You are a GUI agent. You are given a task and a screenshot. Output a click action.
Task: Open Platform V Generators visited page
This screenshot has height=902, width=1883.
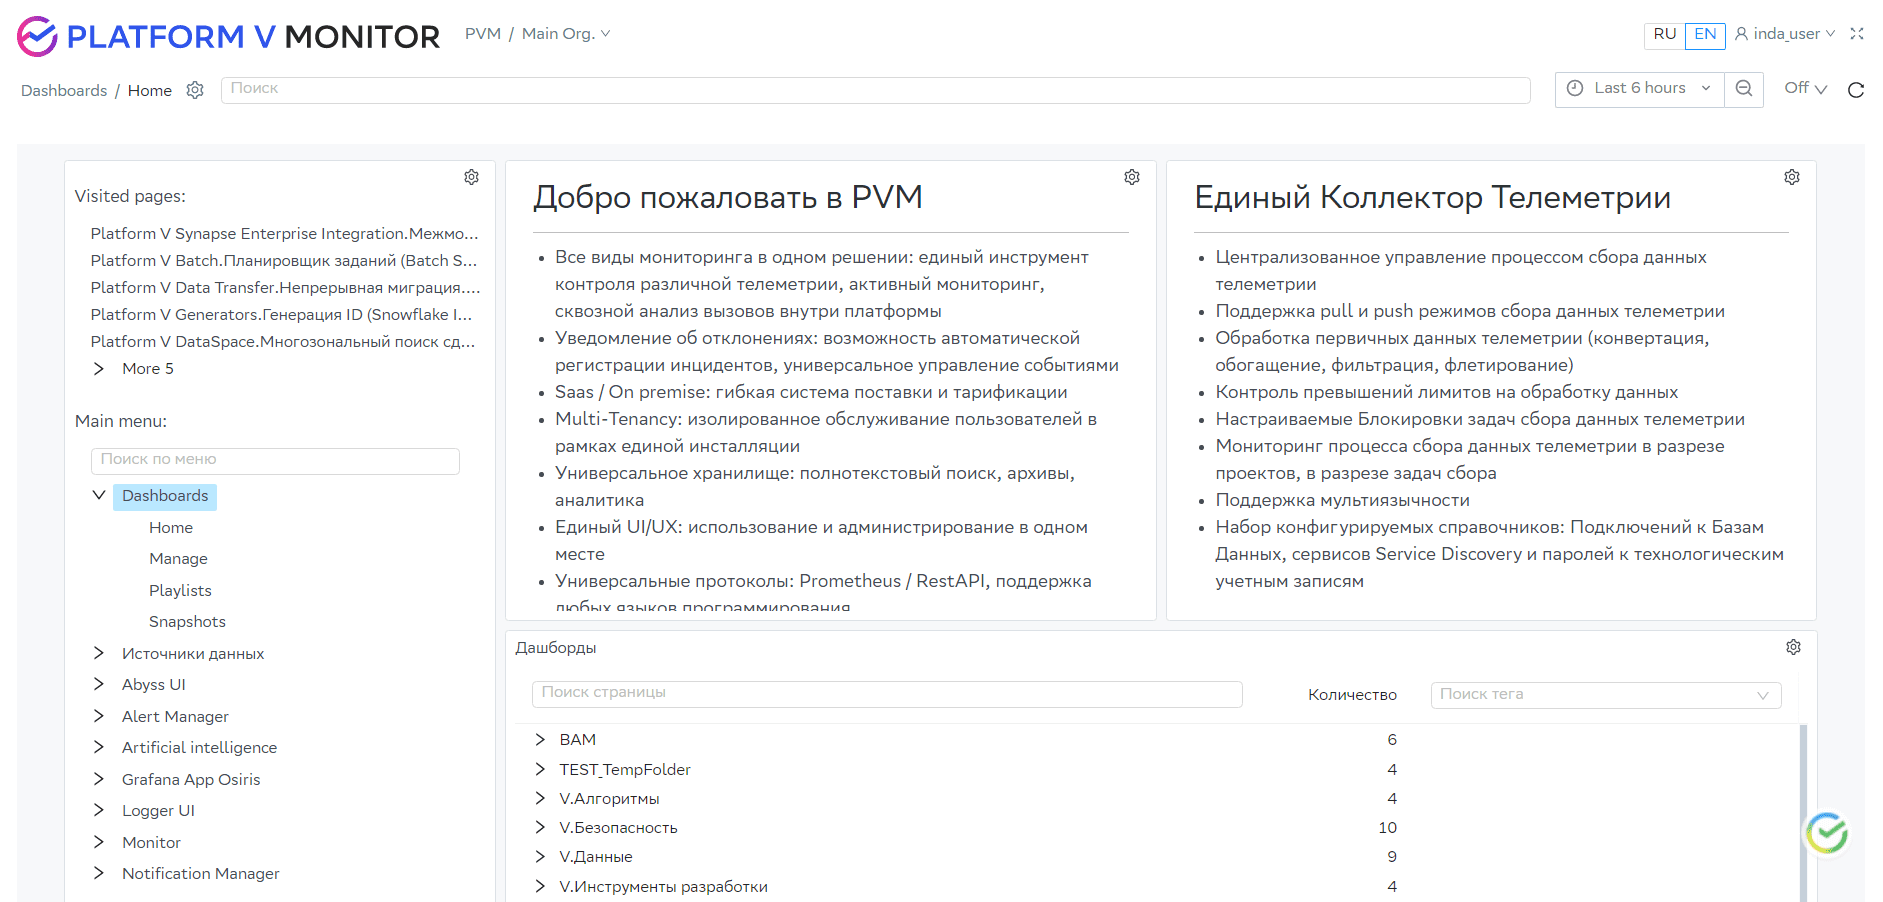tap(281, 315)
